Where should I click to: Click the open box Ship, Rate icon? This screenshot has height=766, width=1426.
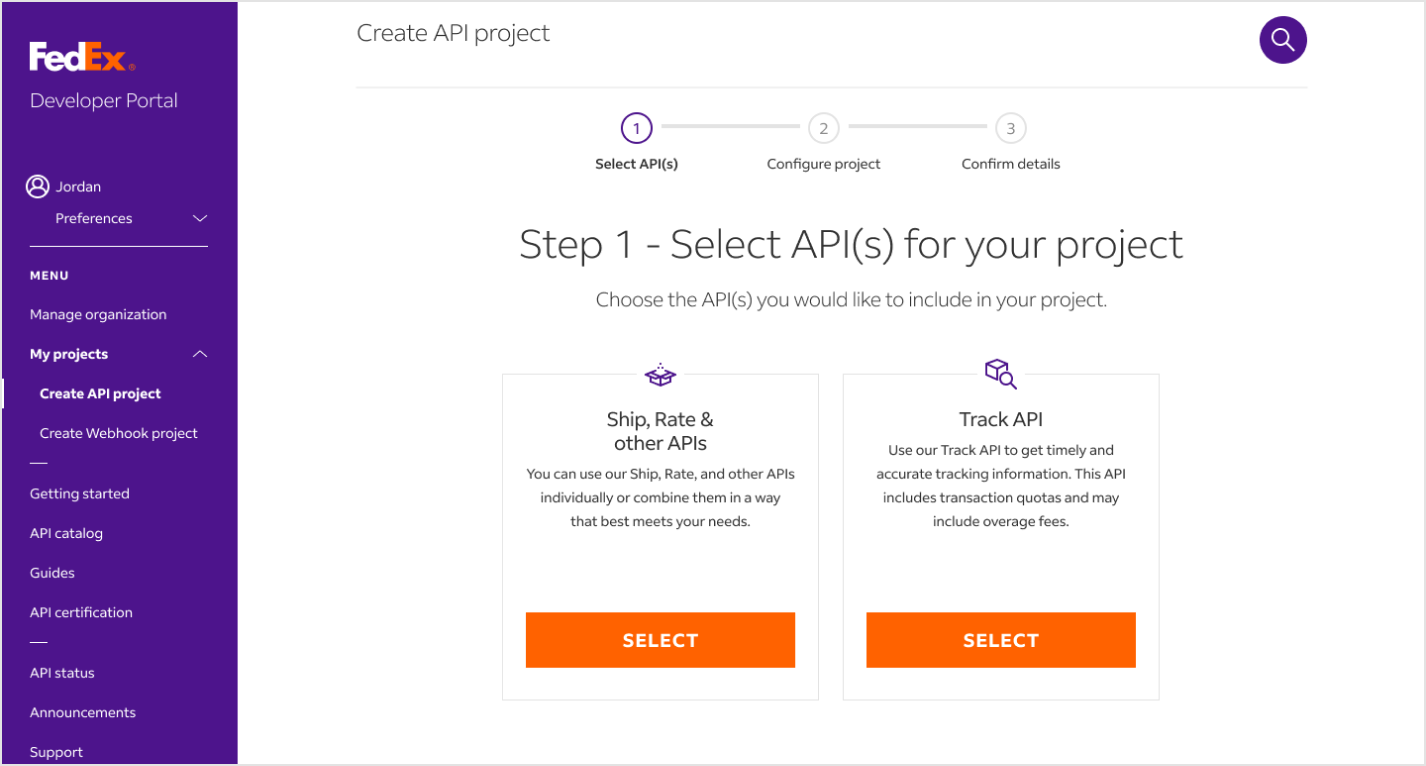(x=660, y=376)
